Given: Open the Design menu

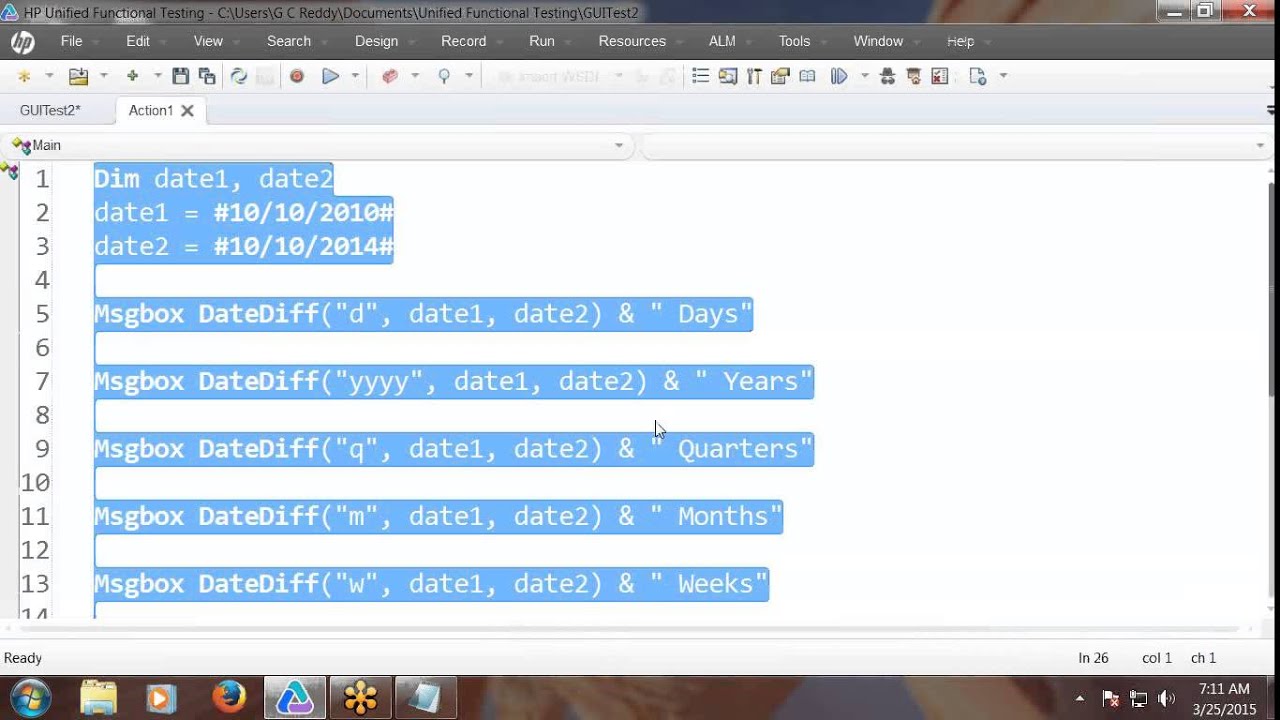Looking at the screenshot, I should (x=376, y=41).
